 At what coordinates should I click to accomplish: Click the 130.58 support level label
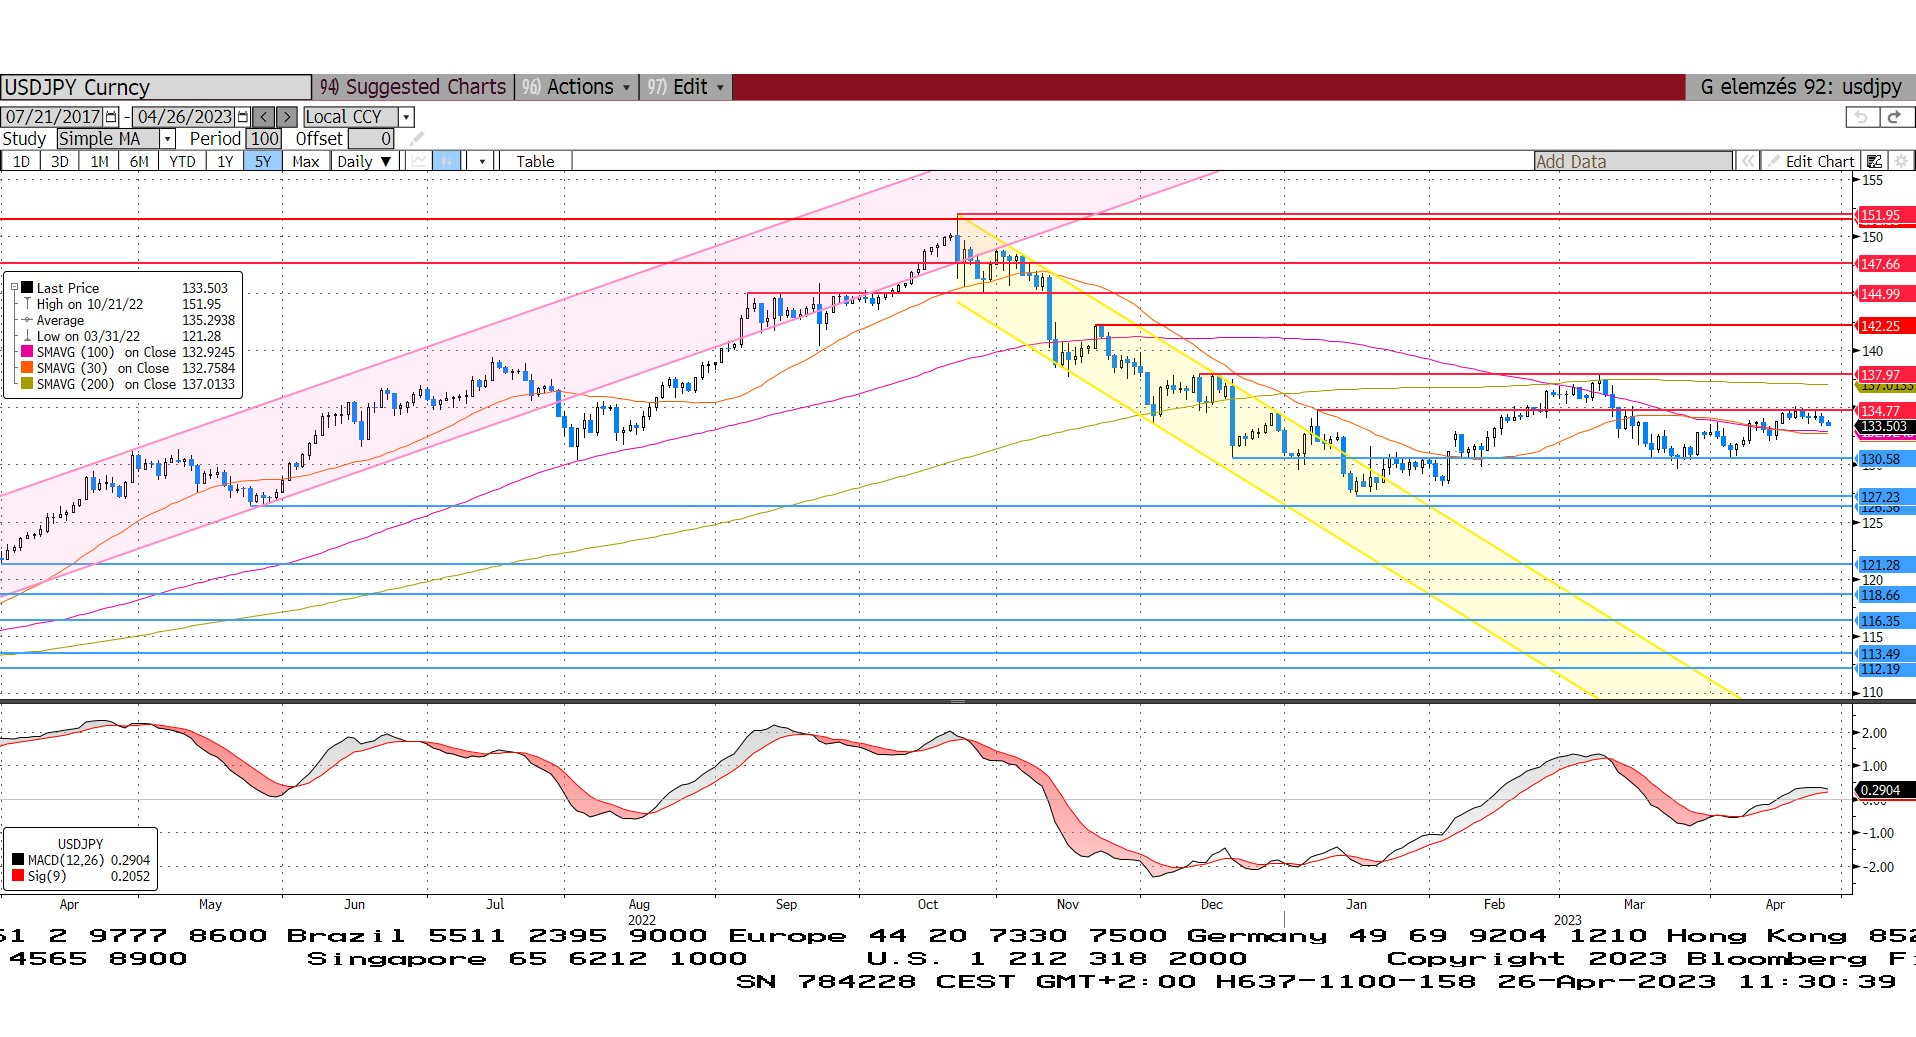coord(1885,459)
